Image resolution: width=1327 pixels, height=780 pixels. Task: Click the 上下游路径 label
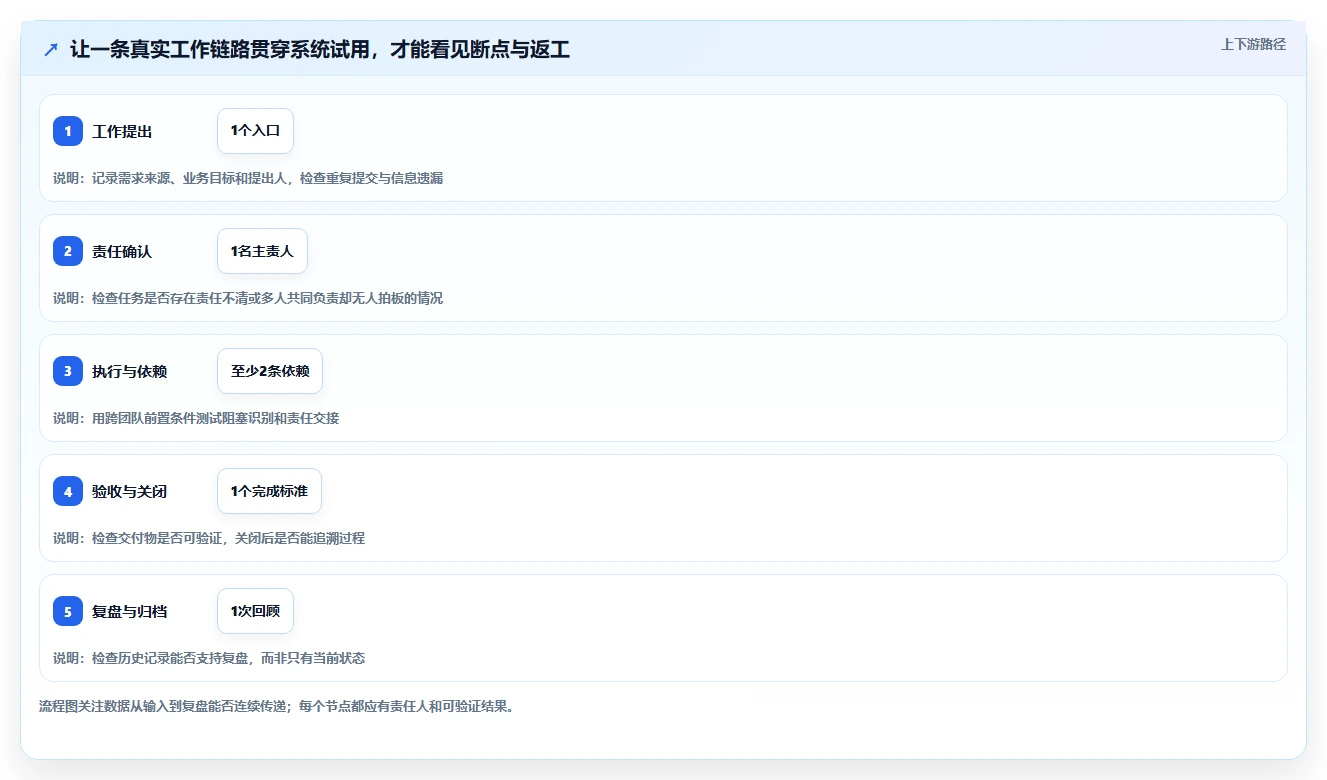(1253, 44)
